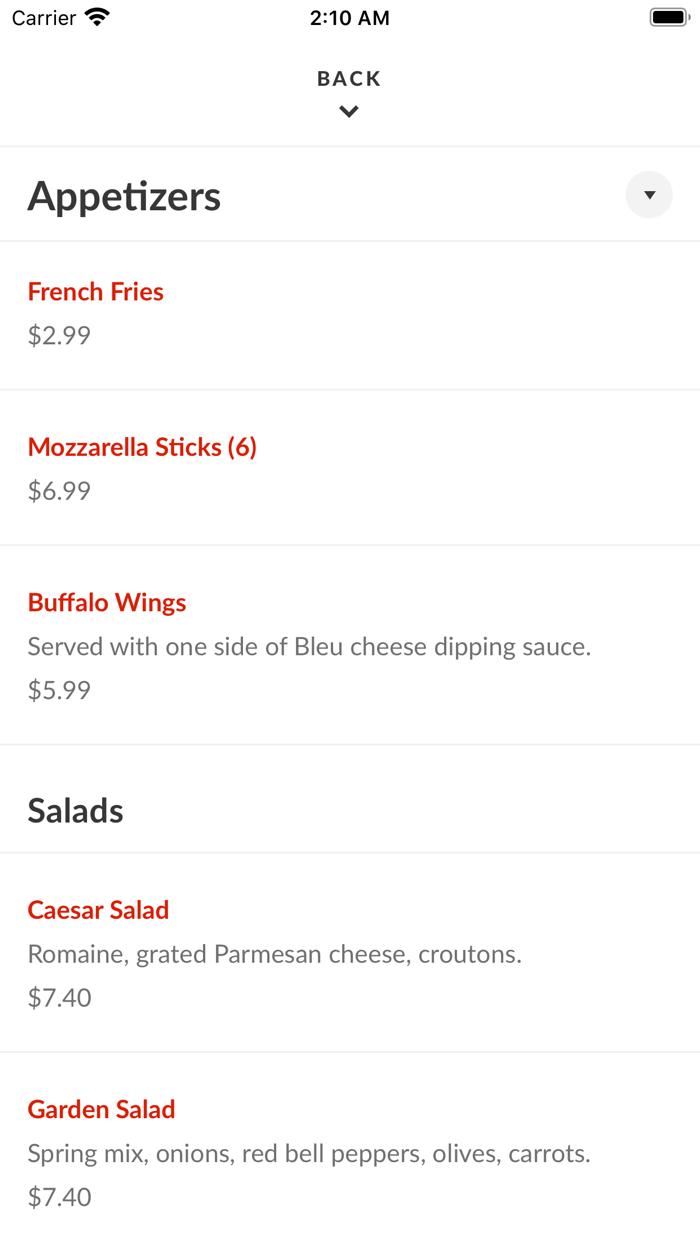Select Mozzarella Sticks (6)
This screenshot has height=1244, width=700.
pyautogui.click(x=142, y=447)
